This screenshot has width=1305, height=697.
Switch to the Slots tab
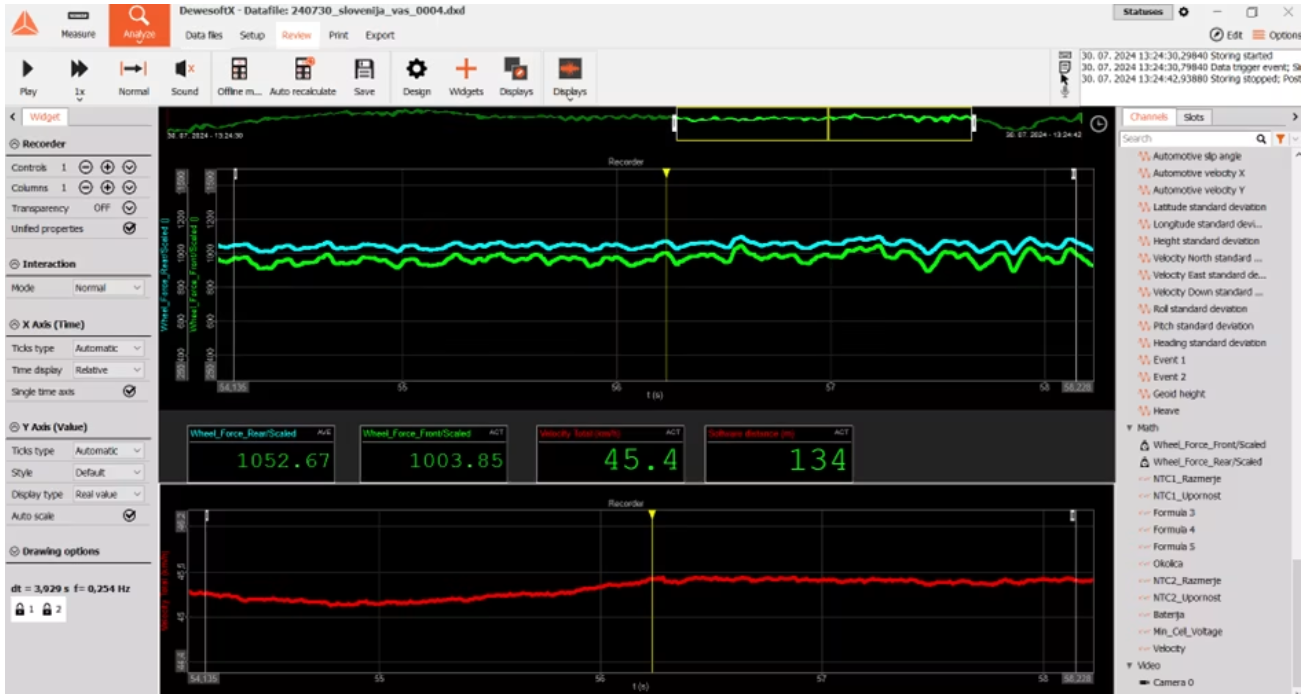point(1194,117)
